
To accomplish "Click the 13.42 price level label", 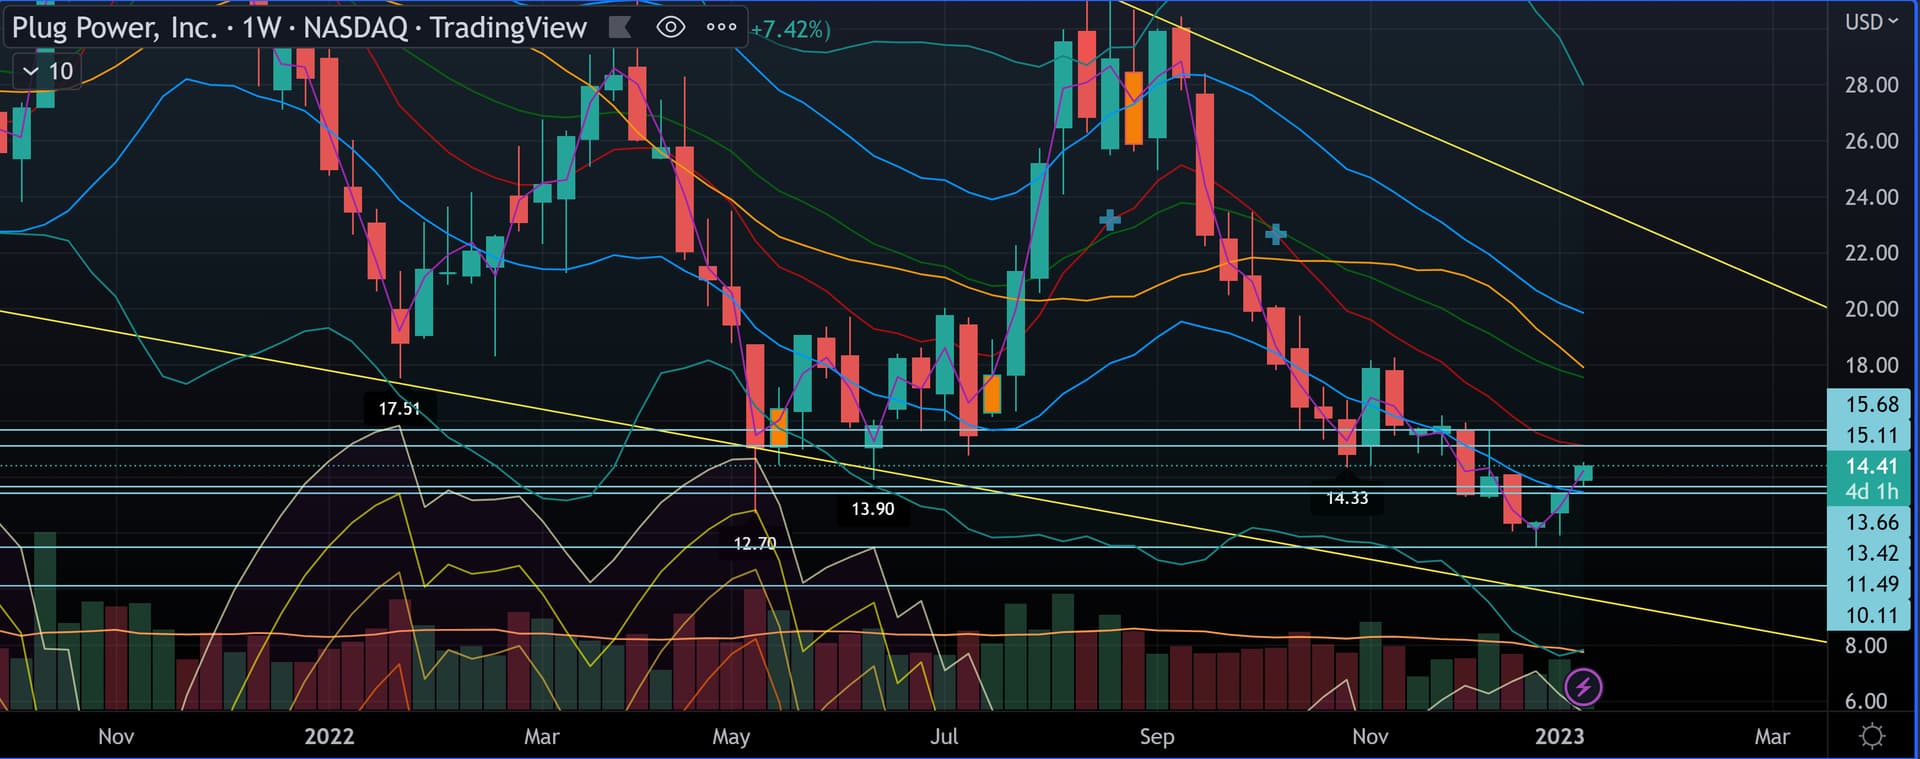I will 1870,553.
